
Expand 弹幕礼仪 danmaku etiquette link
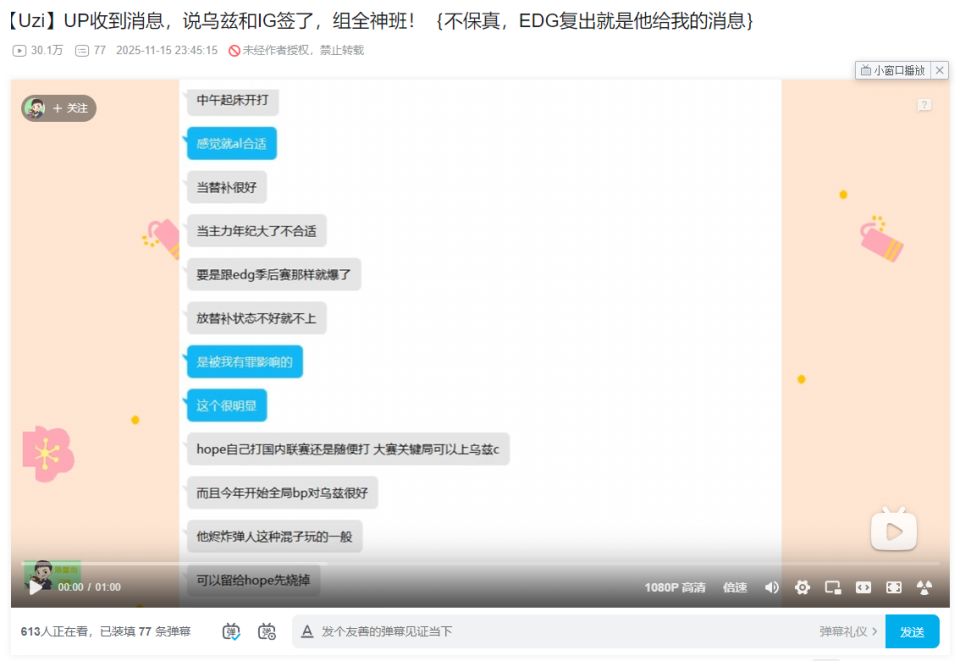(848, 631)
